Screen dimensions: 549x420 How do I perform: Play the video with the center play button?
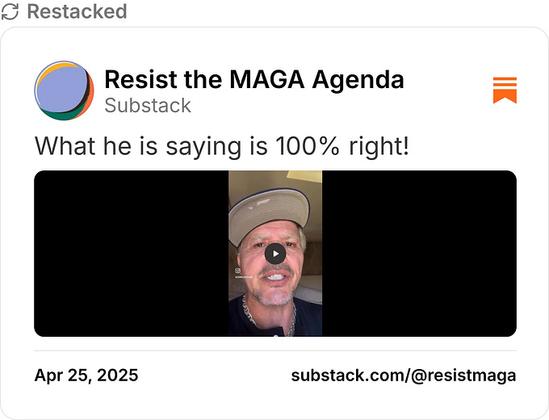[275, 254]
